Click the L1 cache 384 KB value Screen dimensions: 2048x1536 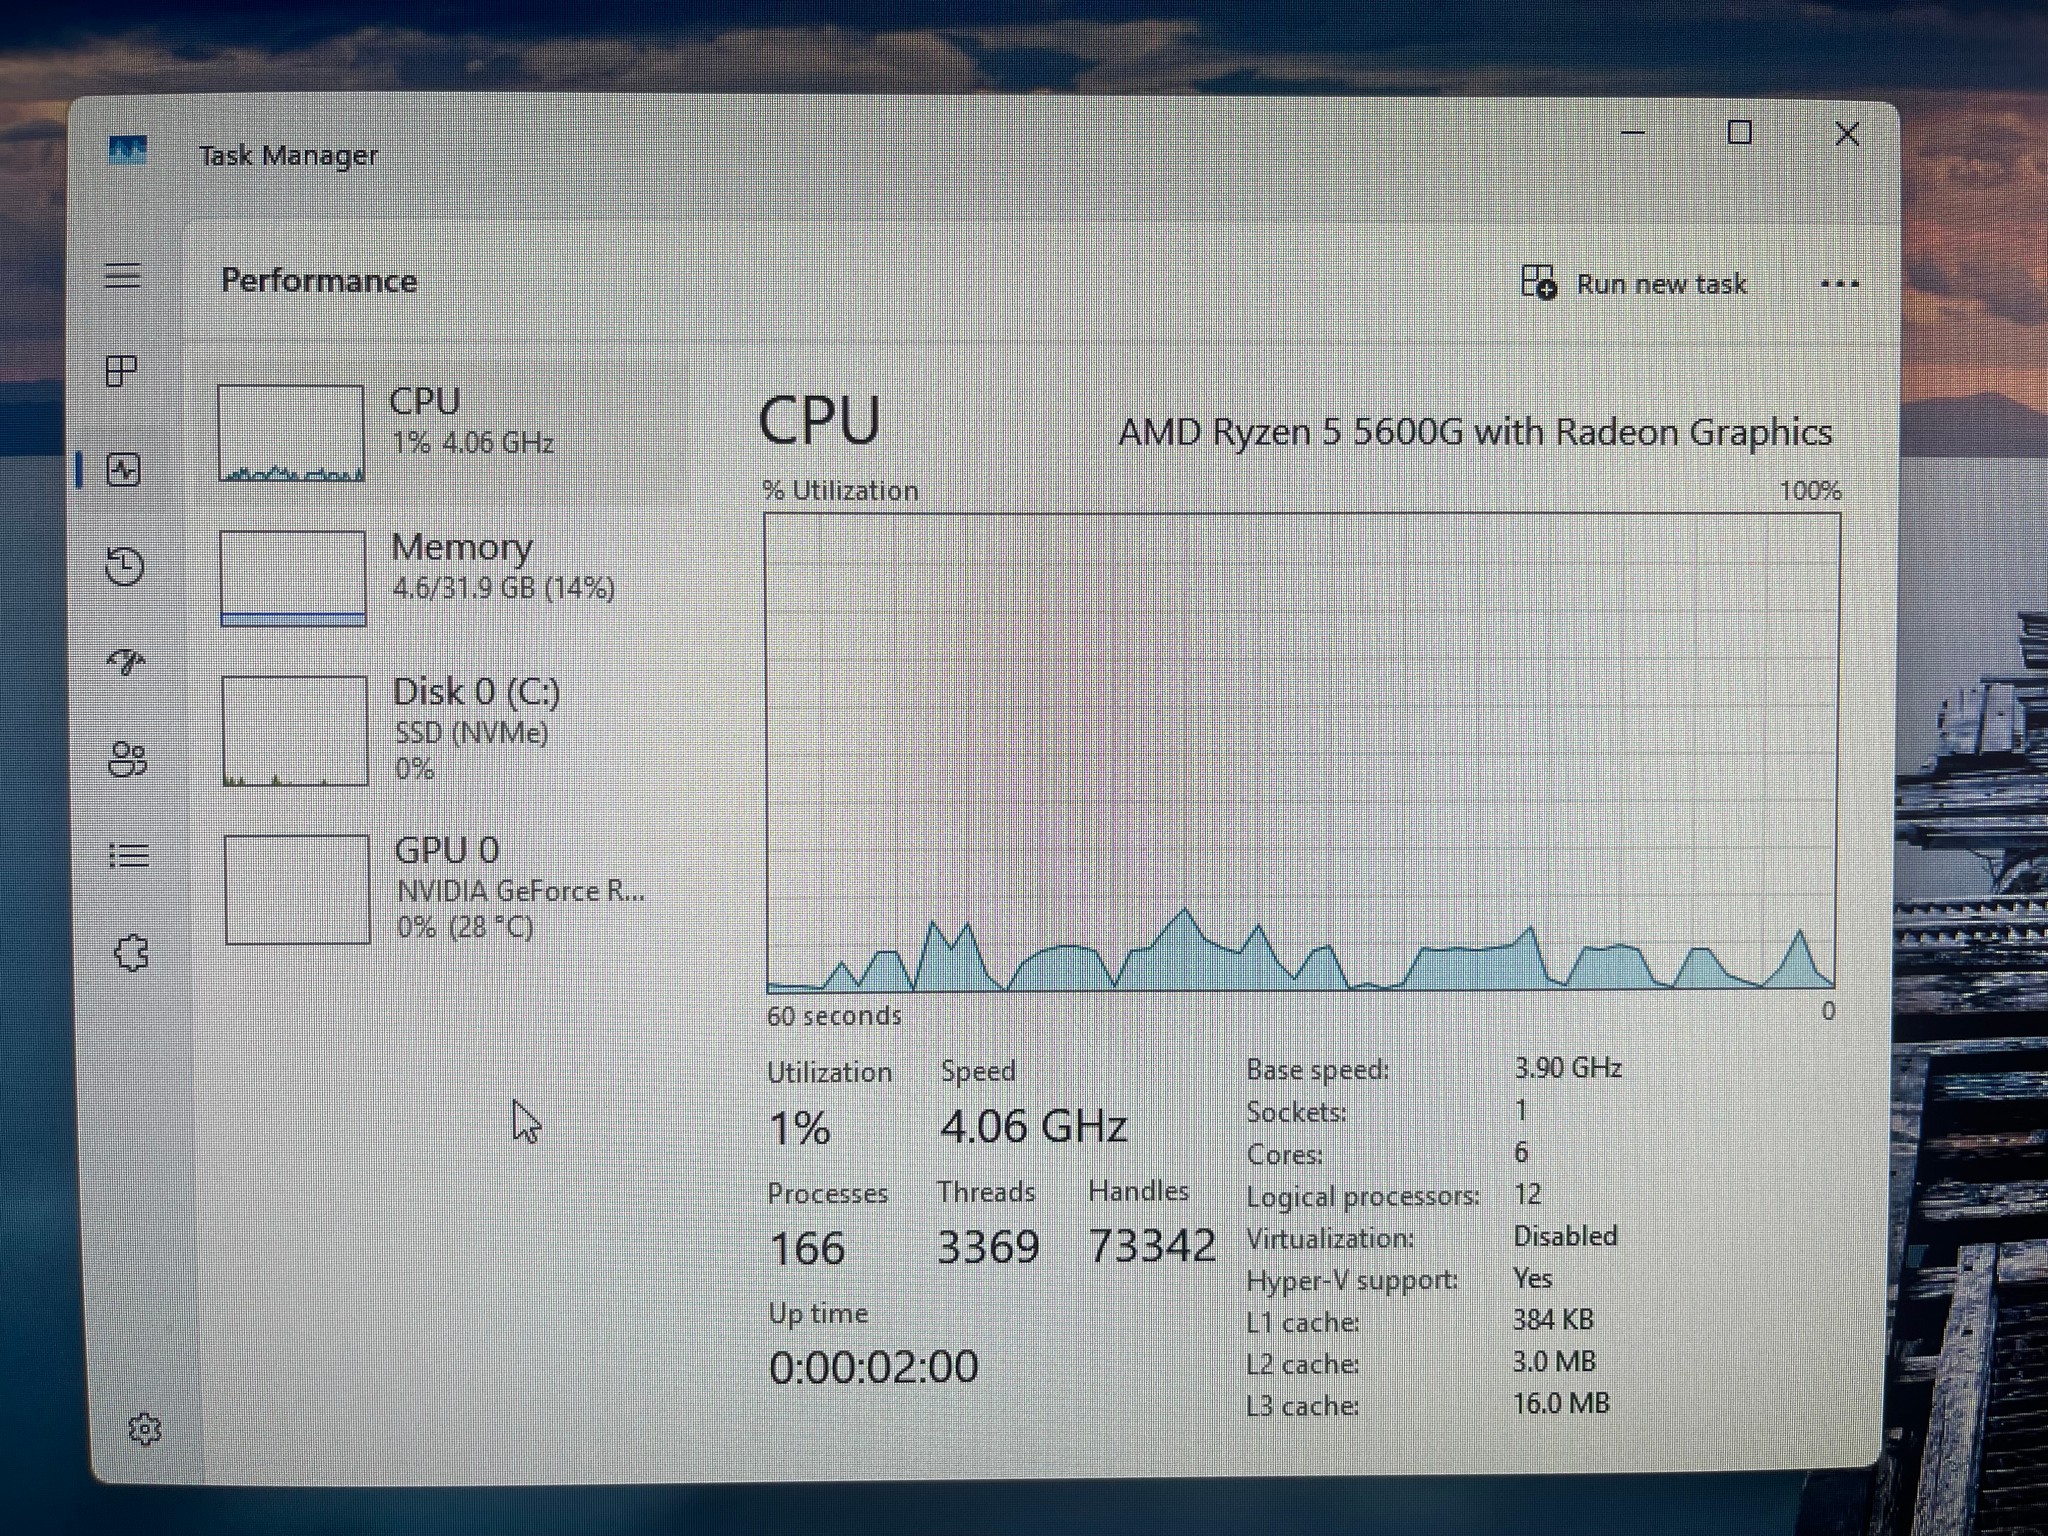point(1553,1320)
